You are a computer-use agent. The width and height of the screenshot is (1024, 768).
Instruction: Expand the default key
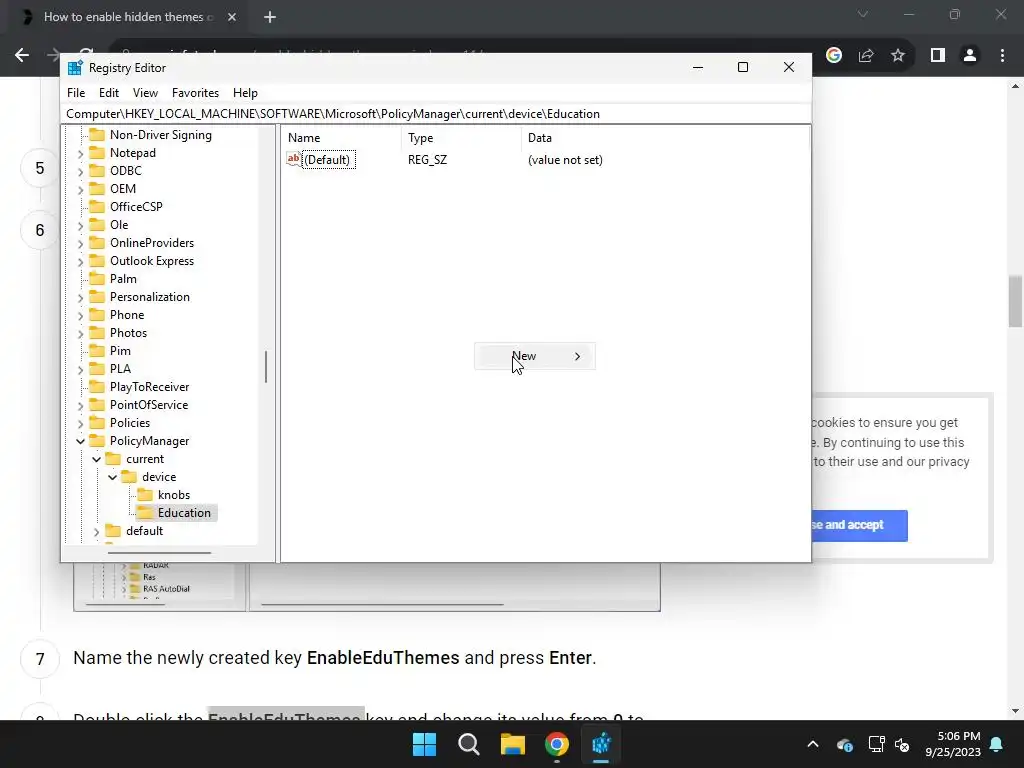[x=96, y=532]
